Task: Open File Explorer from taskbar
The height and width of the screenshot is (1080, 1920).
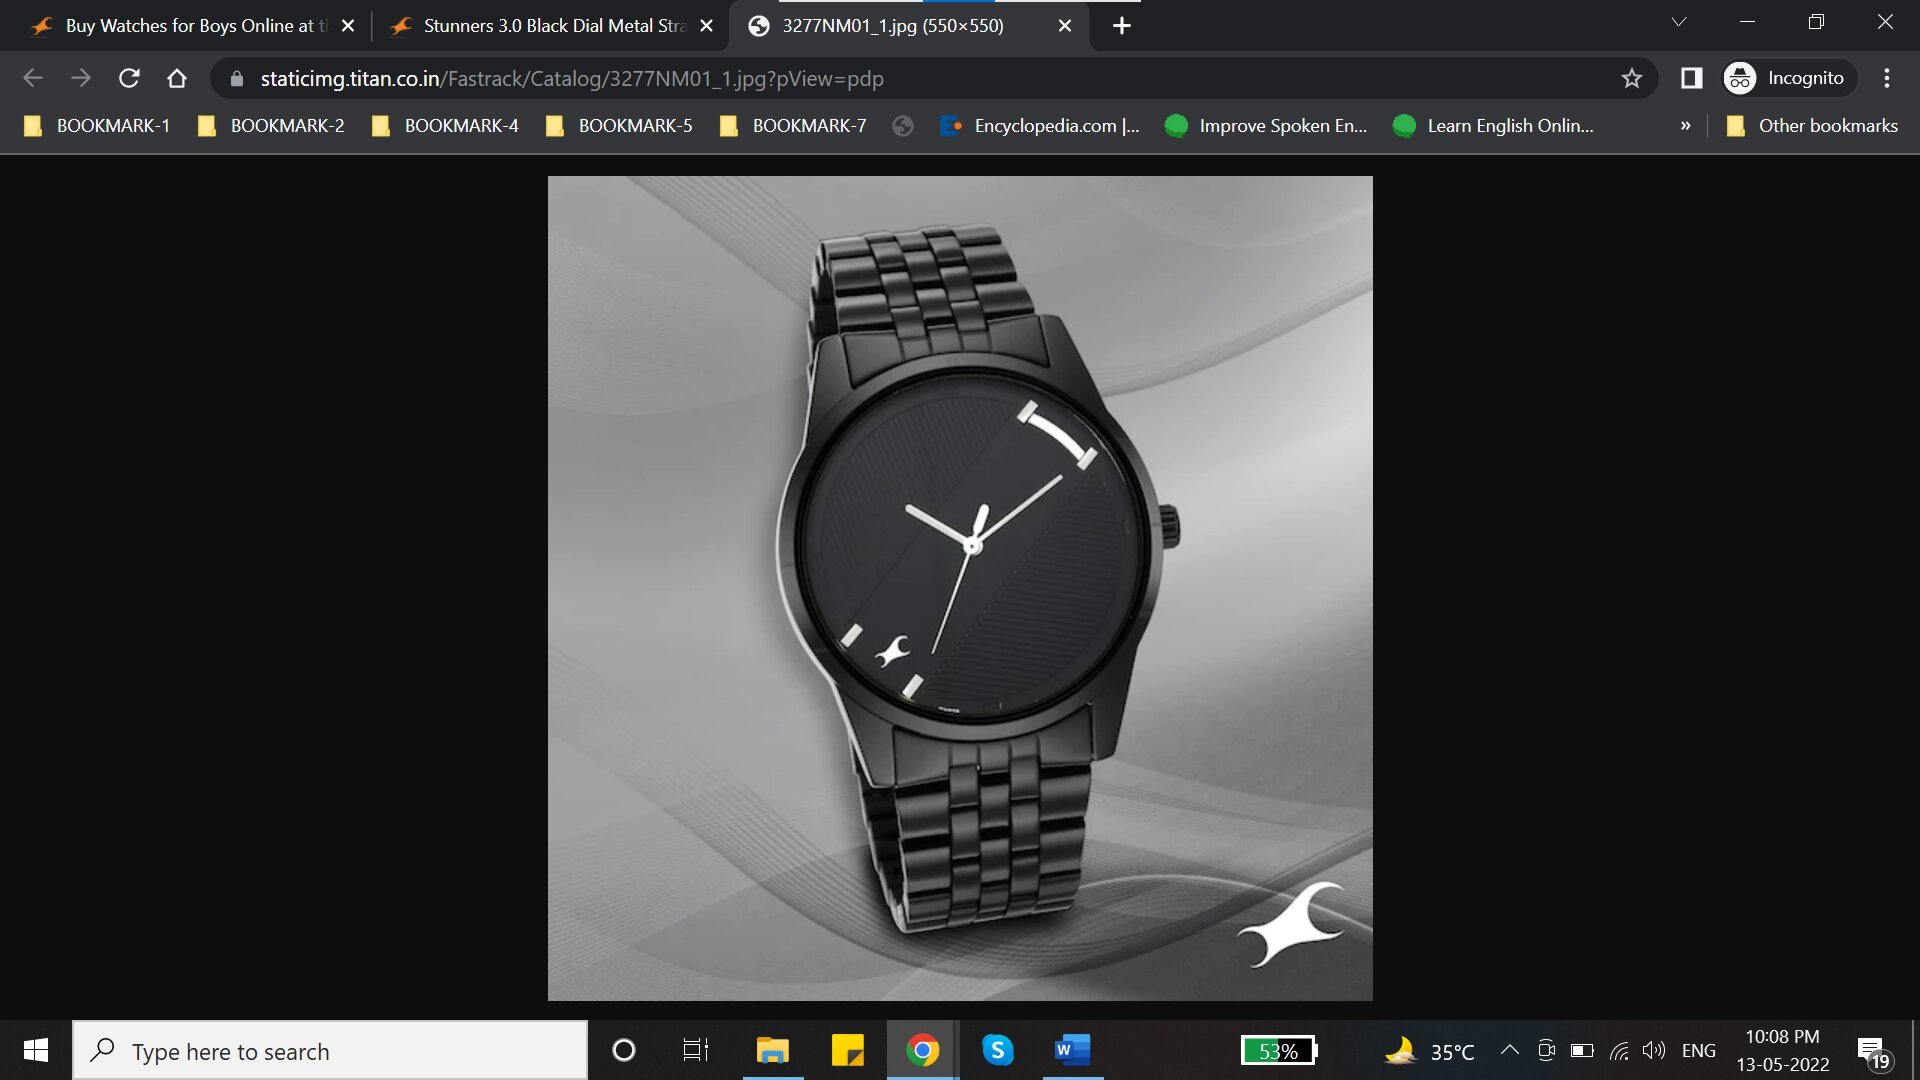Action: (773, 1051)
